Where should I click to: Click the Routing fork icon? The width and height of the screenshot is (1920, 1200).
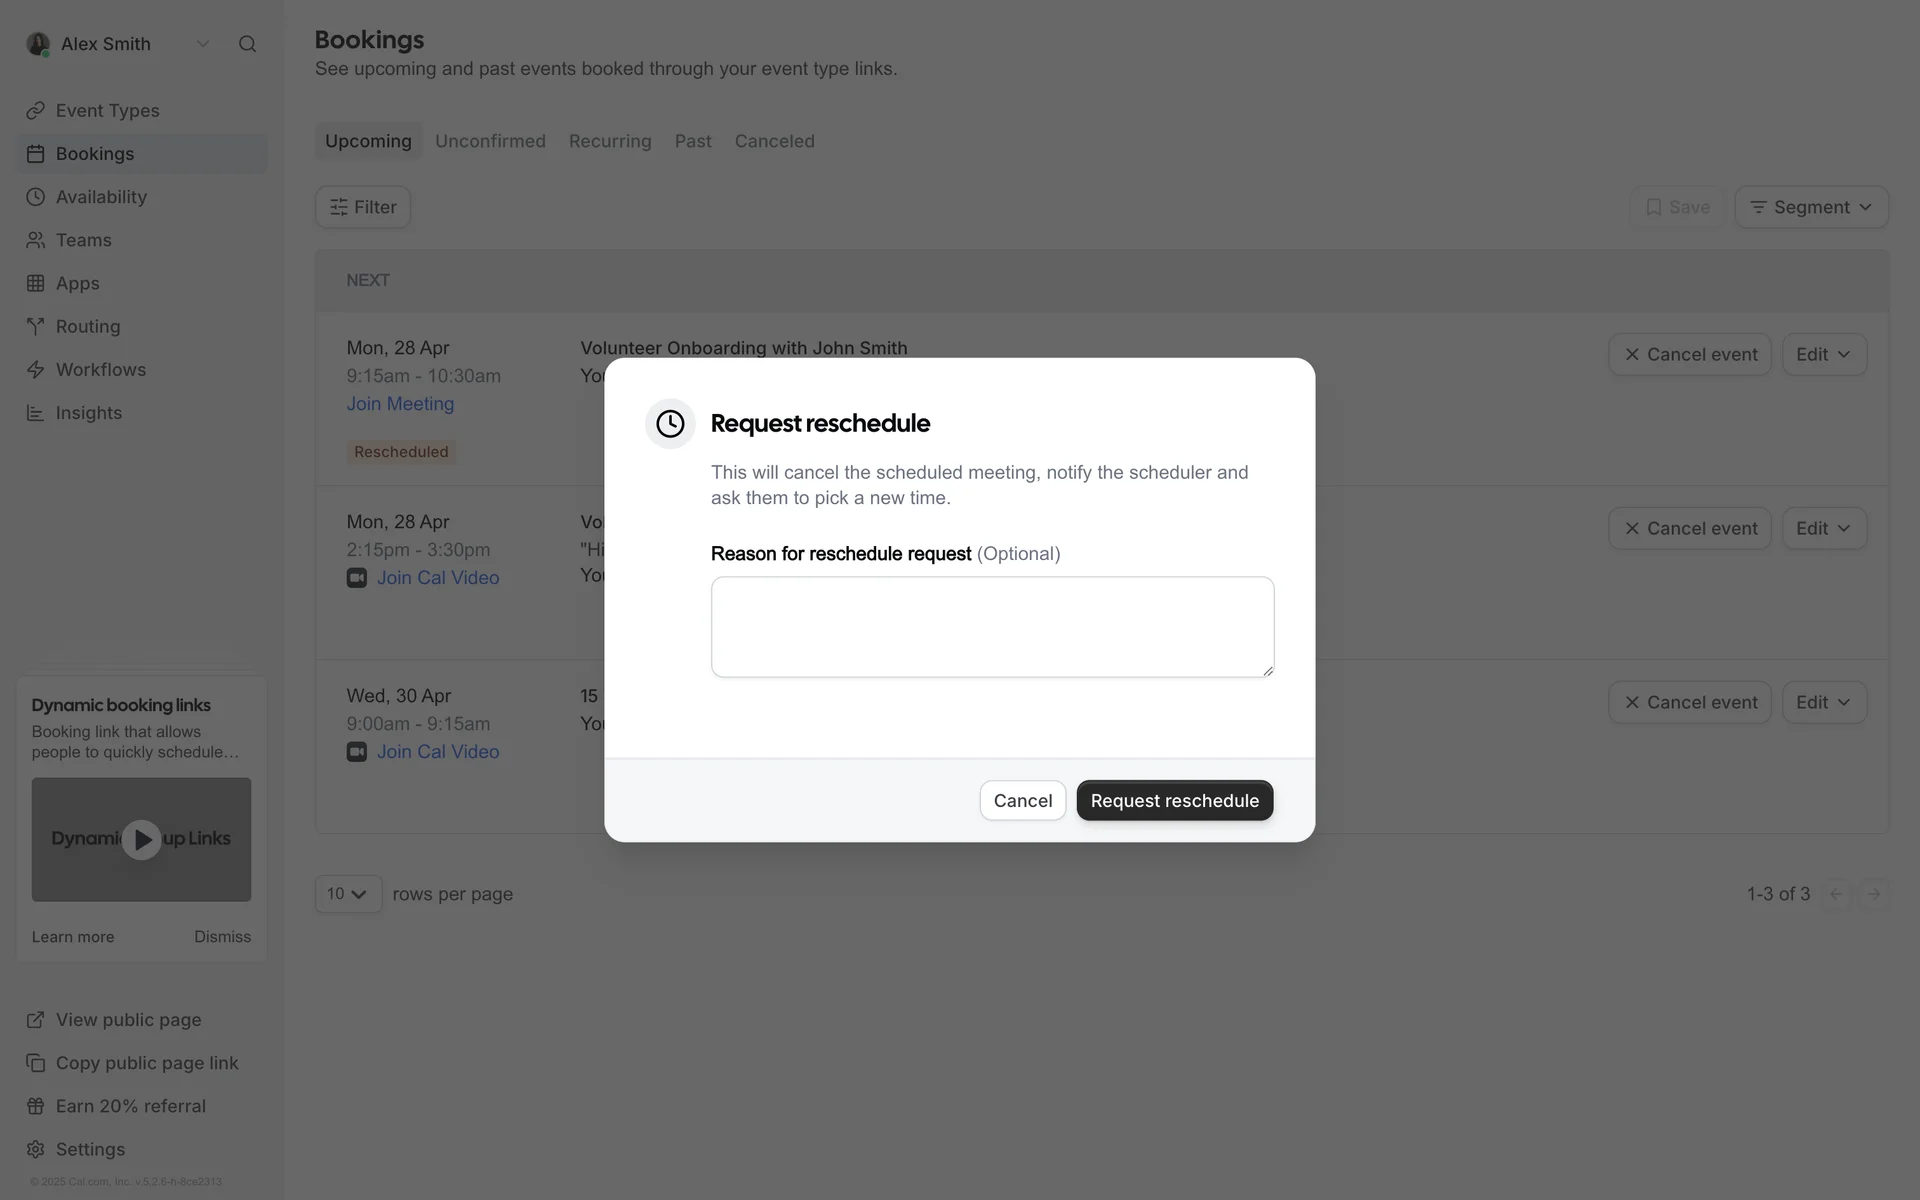[36, 326]
